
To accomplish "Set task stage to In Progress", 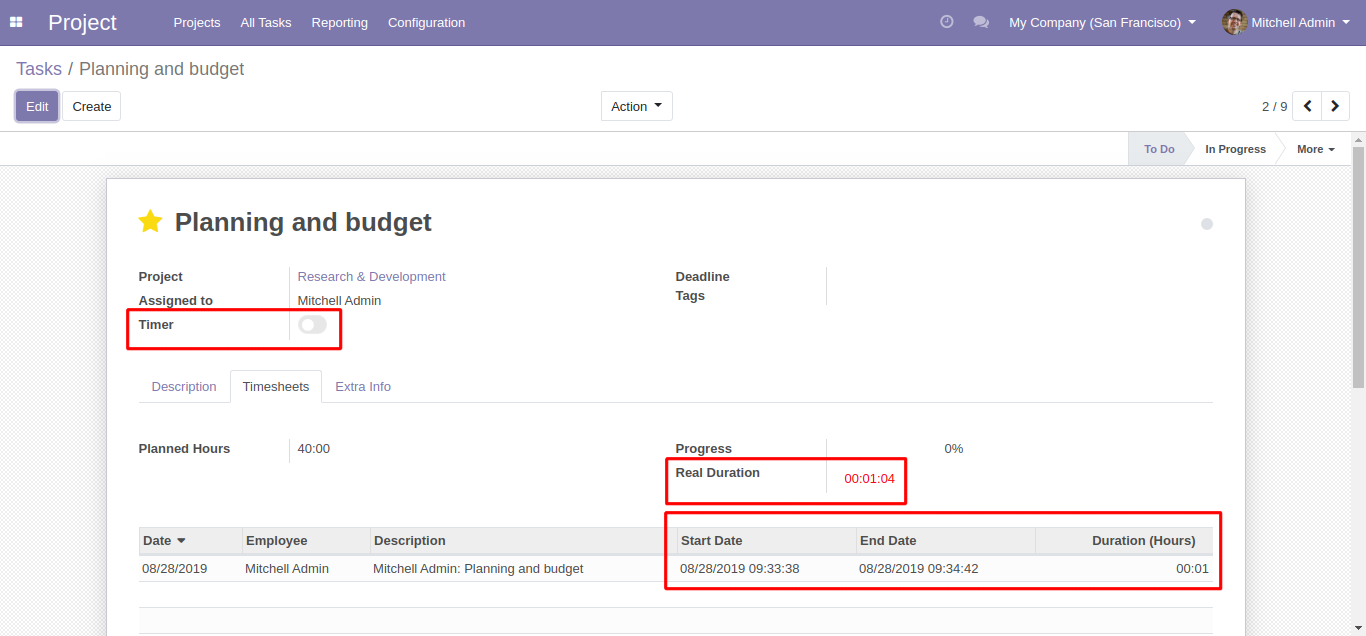I will pyautogui.click(x=1234, y=149).
